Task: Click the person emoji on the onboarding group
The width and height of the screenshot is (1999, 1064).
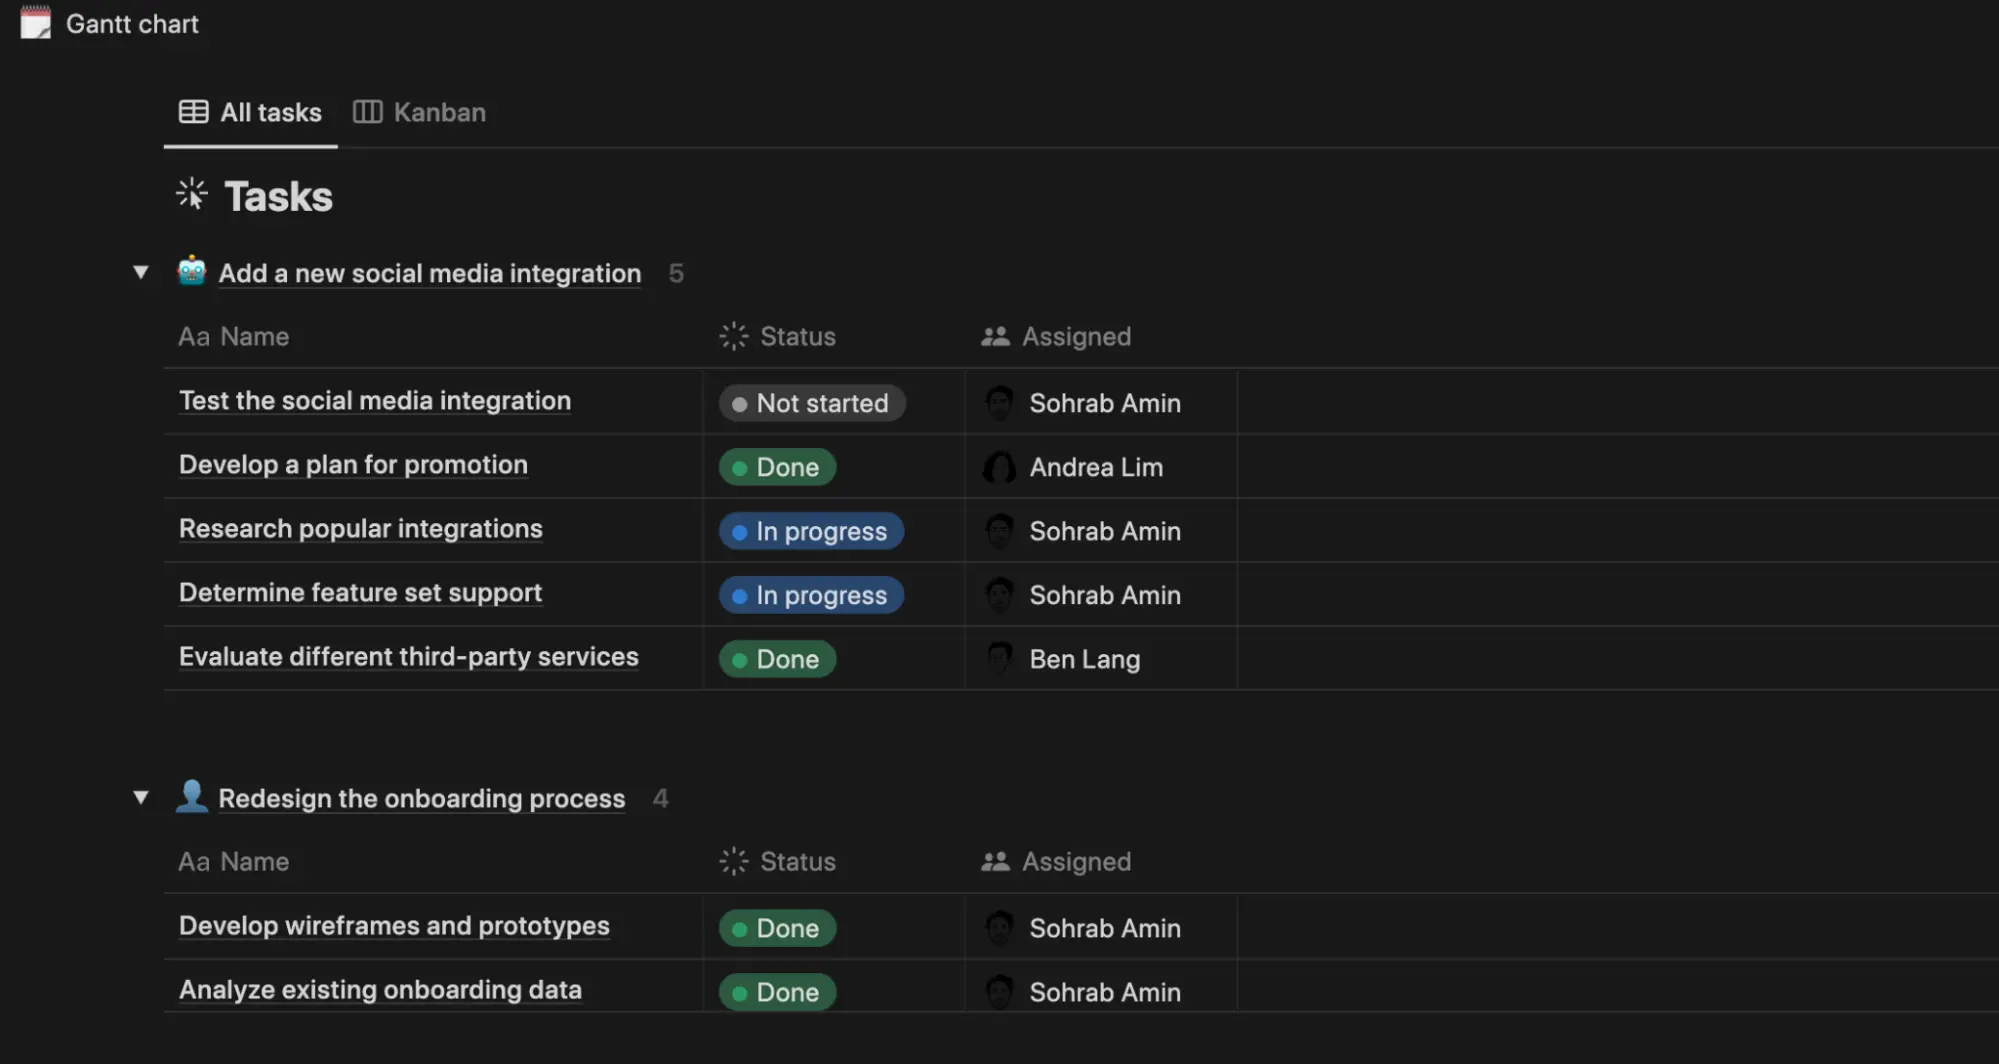Action: 191,796
